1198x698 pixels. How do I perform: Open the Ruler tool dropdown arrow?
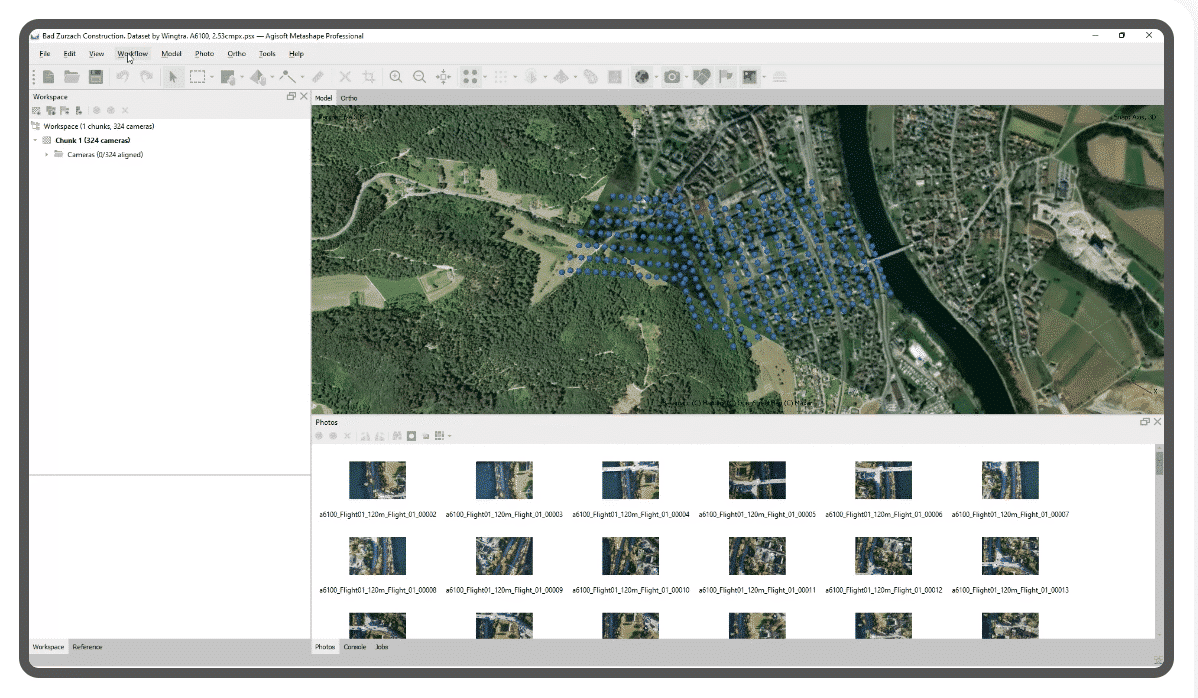[x=303, y=77]
